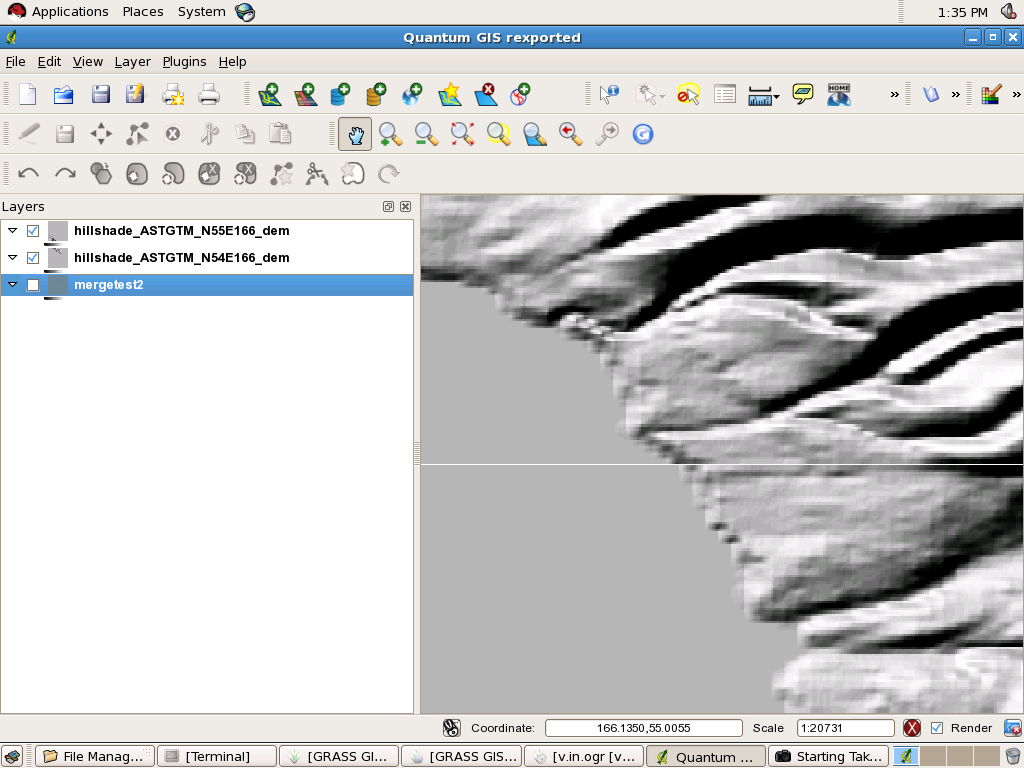Image resolution: width=1024 pixels, height=768 pixels.
Task: Click the Zoom In magnifier tool
Action: [390, 134]
